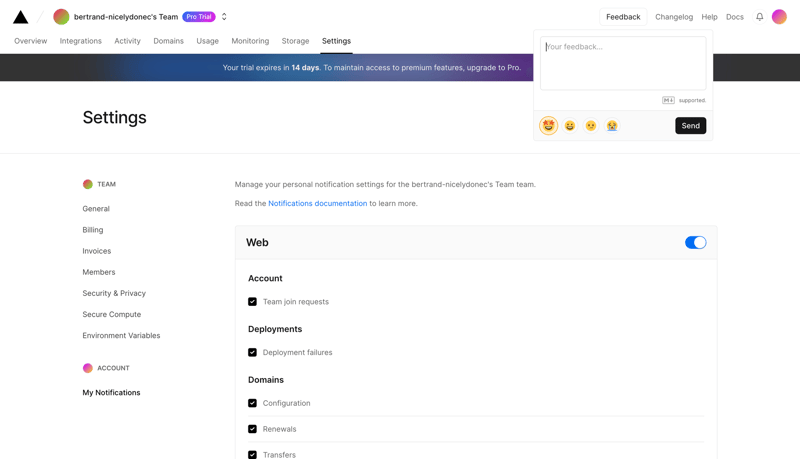800x459 pixels.
Task: Select the grinning emoji reaction
Action: pyautogui.click(x=570, y=125)
